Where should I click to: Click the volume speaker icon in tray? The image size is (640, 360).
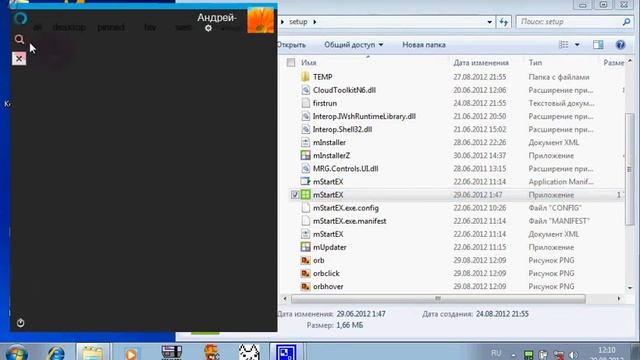[x=573, y=355]
